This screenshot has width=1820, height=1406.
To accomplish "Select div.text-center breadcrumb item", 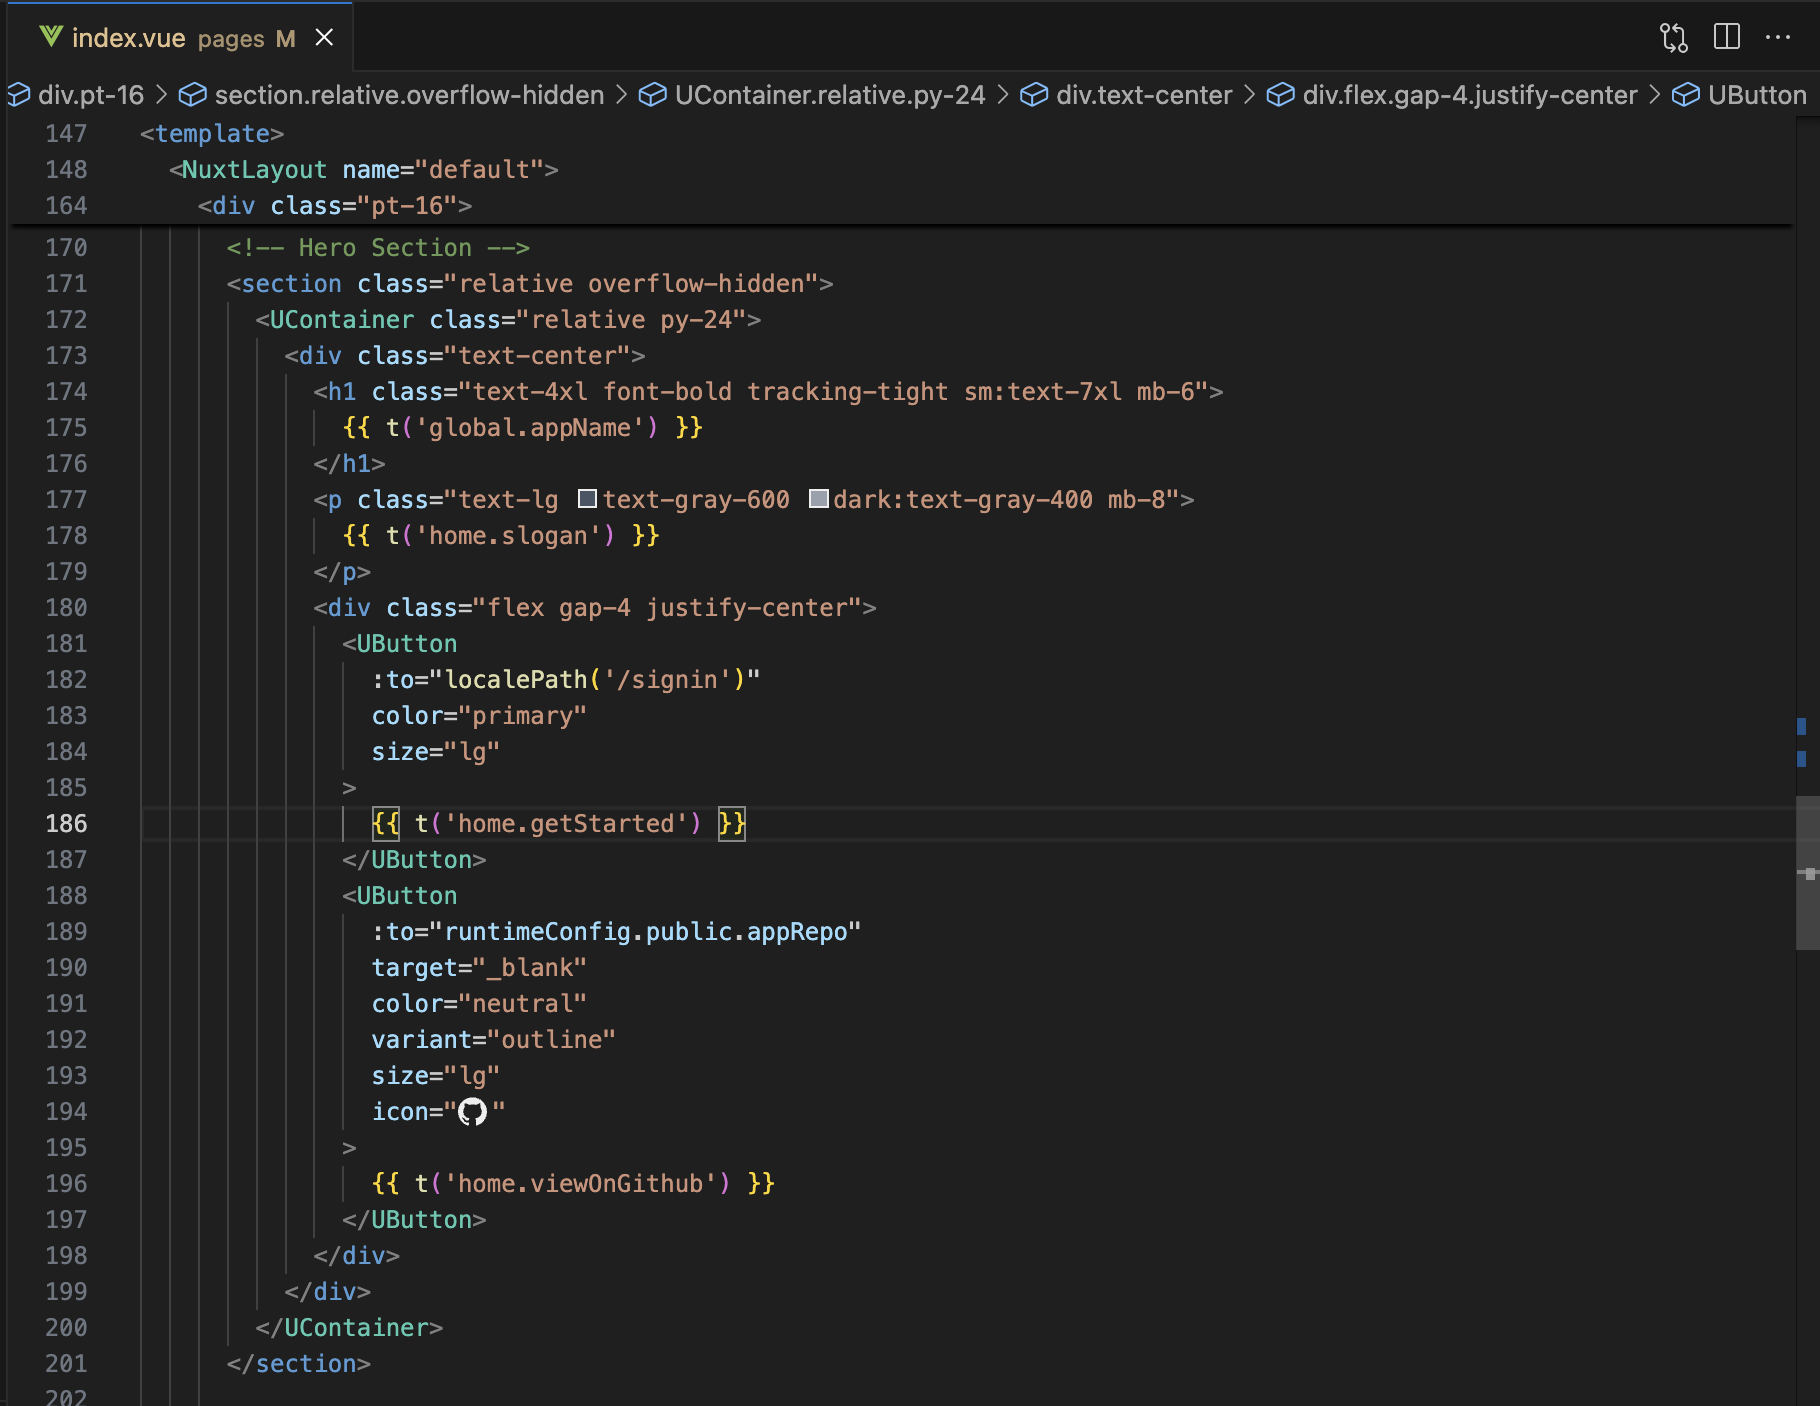I will click(x=1143, y=95).
